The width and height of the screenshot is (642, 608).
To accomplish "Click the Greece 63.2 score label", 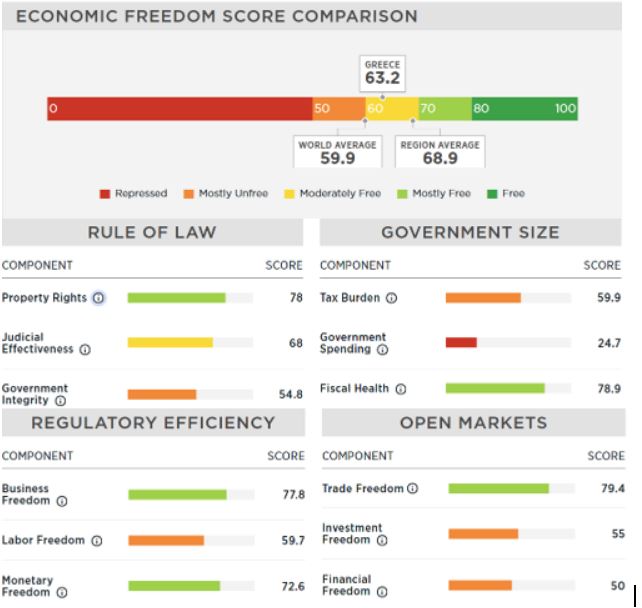I will (x=383, y=72).
